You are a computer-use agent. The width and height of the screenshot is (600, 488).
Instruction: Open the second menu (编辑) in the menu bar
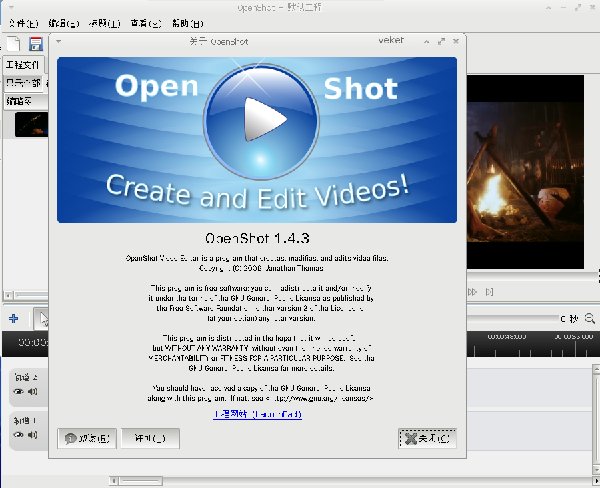(x=64, y=23)
